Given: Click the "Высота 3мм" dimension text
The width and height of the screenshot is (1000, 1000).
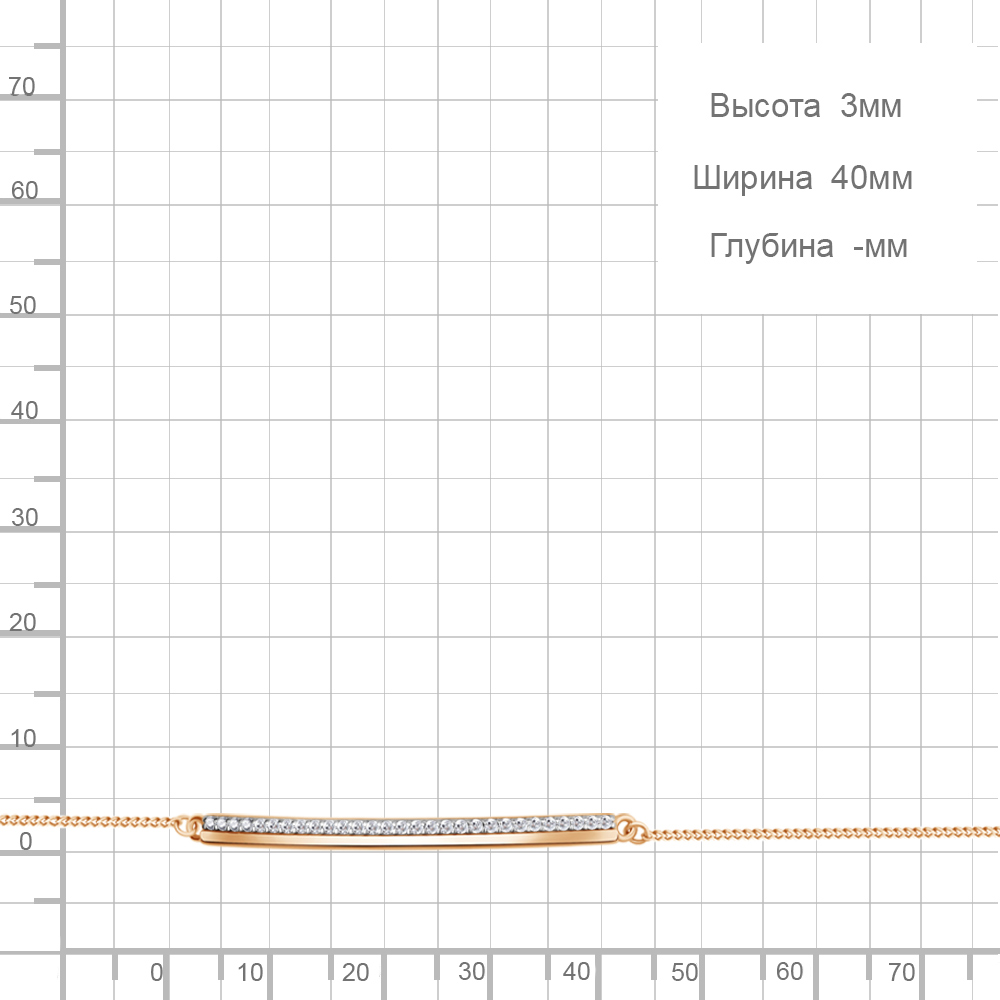Looking at the screenshot, I should [805, 106].
